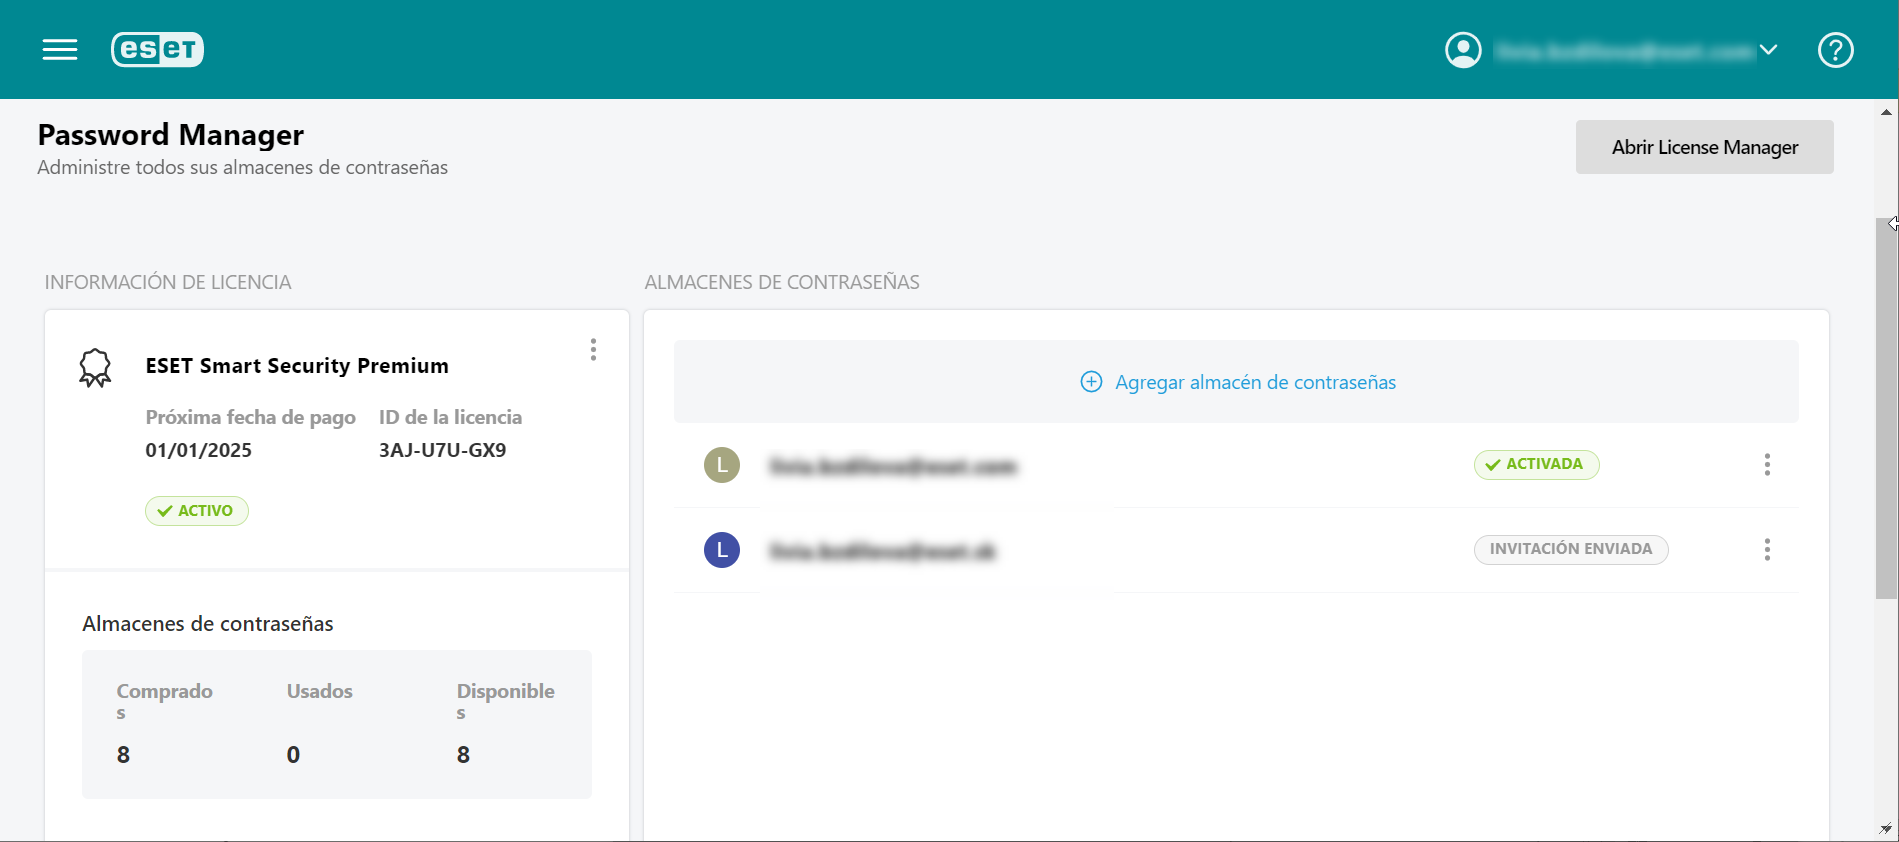This screenshot has height=842, width=1899.
Task: Click ESET Smart Security Premium title
Action: [297, 366]
